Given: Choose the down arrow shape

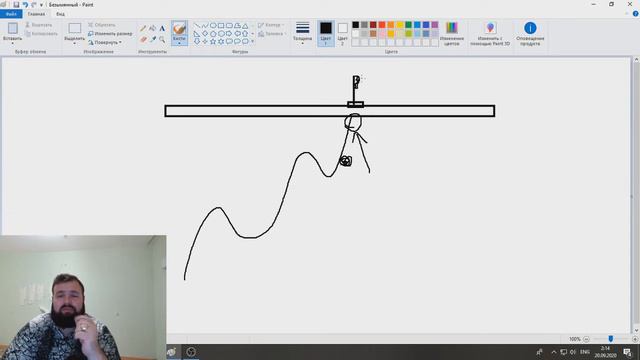Looking at the screenshot, I should [x=197, y=41].
